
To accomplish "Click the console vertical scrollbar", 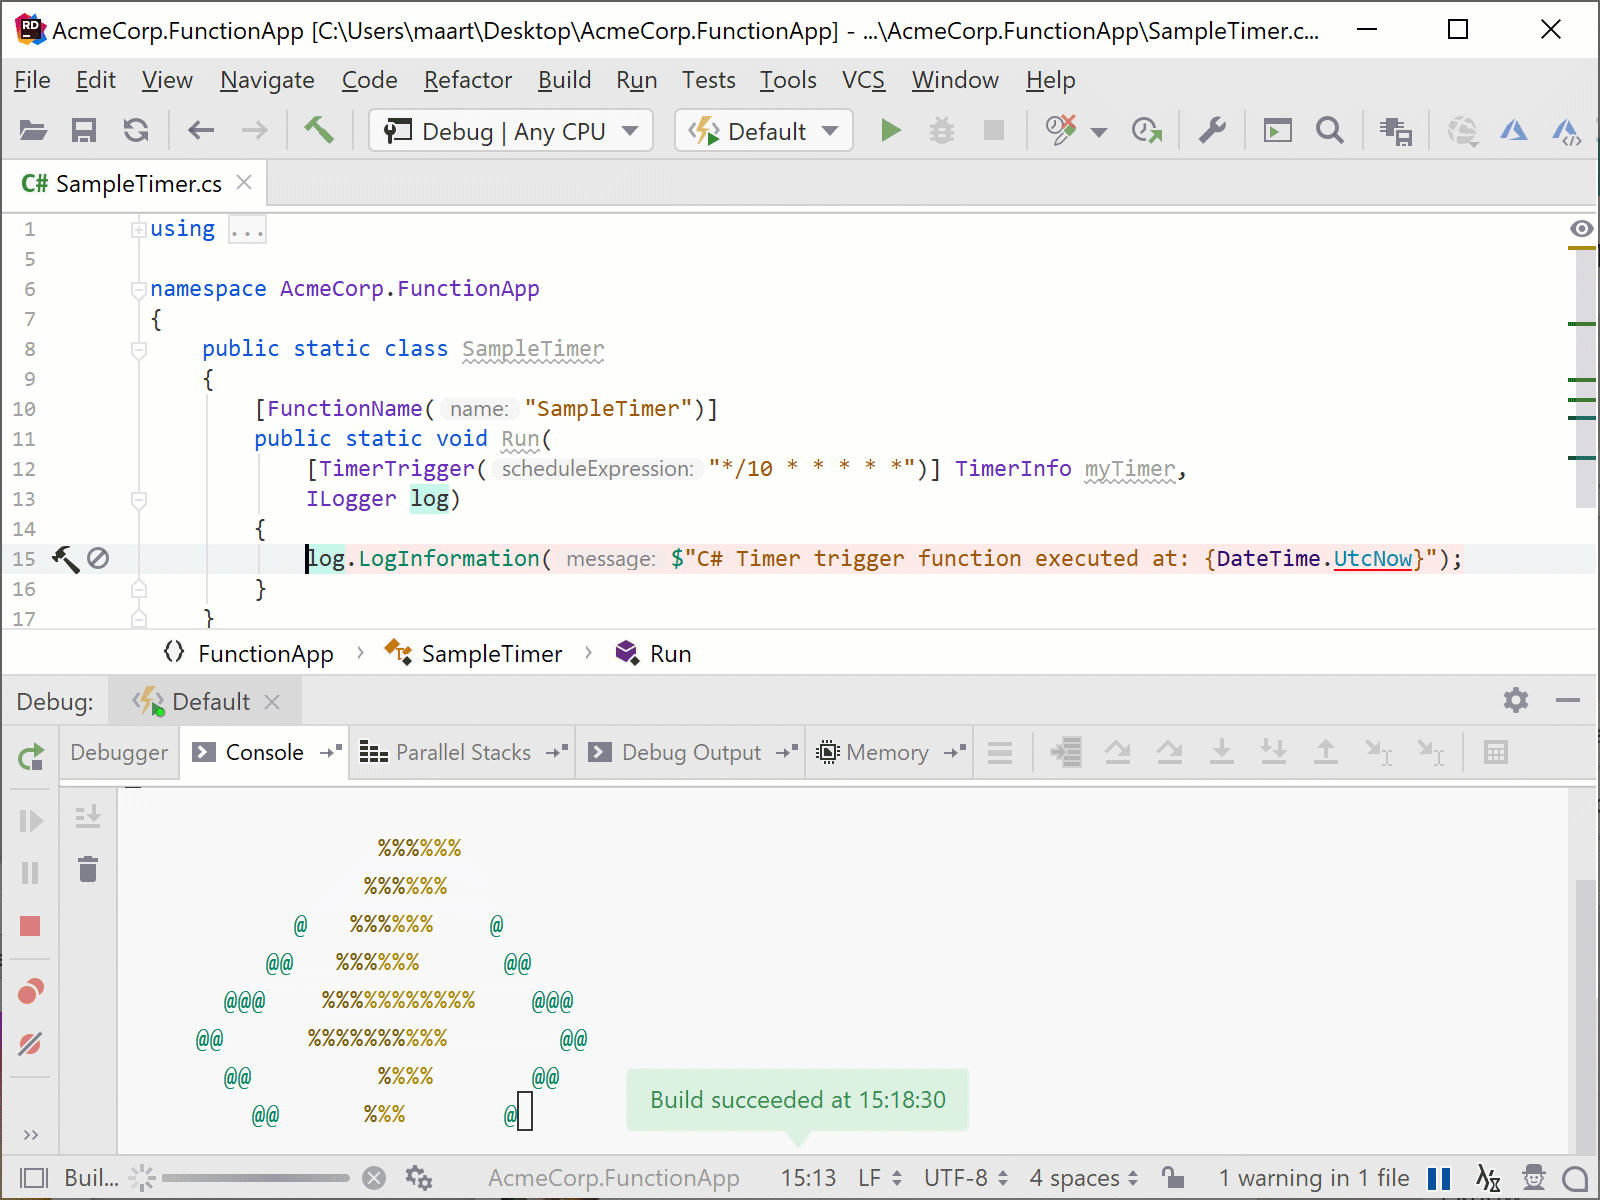I will 1584,1015.
